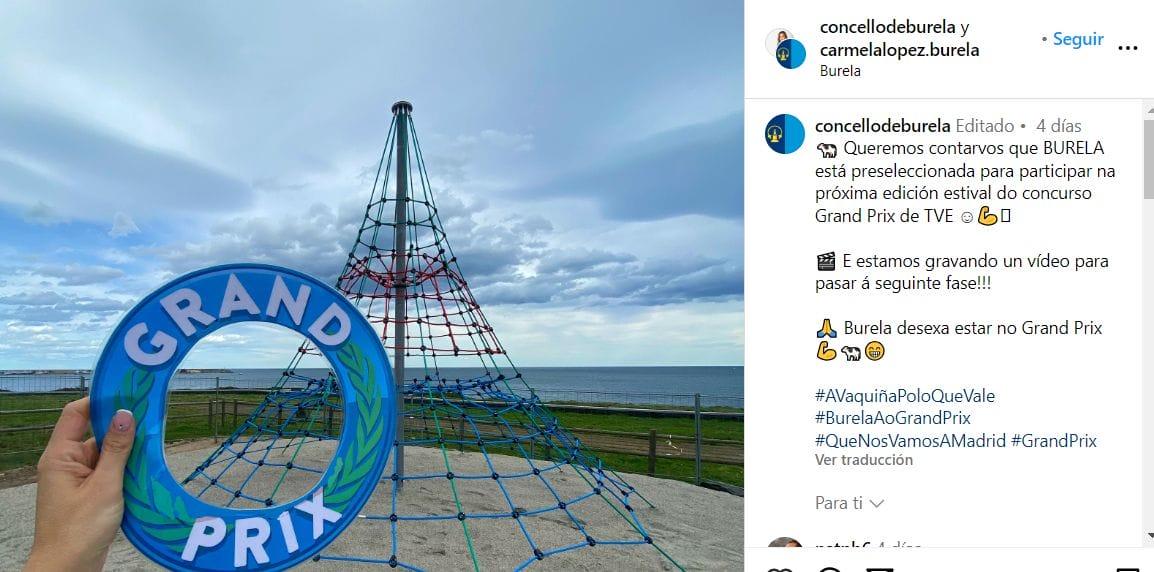Open hashtag #BurelaAoGrandPrix
1154x572 pixels.
click(x=893, y=418)
